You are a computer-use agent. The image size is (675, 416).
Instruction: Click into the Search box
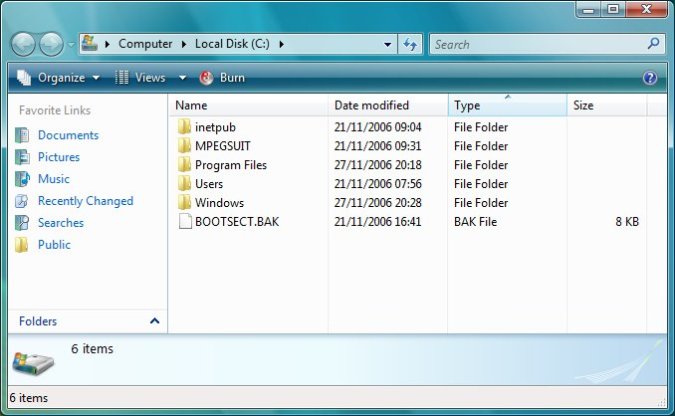(x=536, y=44)
